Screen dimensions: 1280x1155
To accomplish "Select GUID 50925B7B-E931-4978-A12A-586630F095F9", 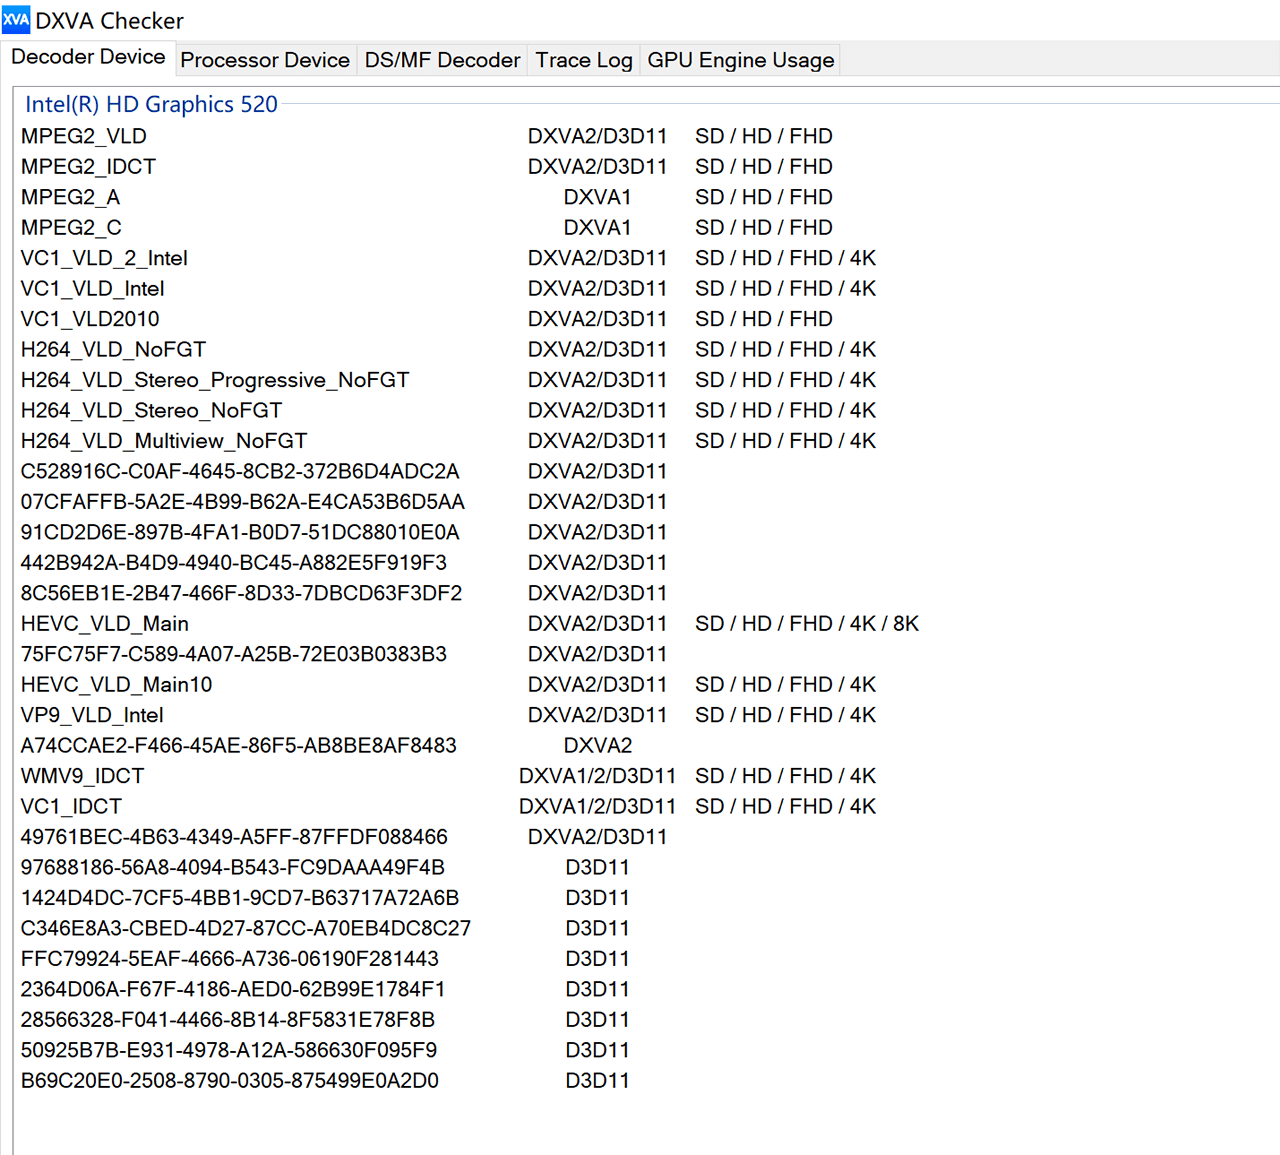I will (229, 1051).
